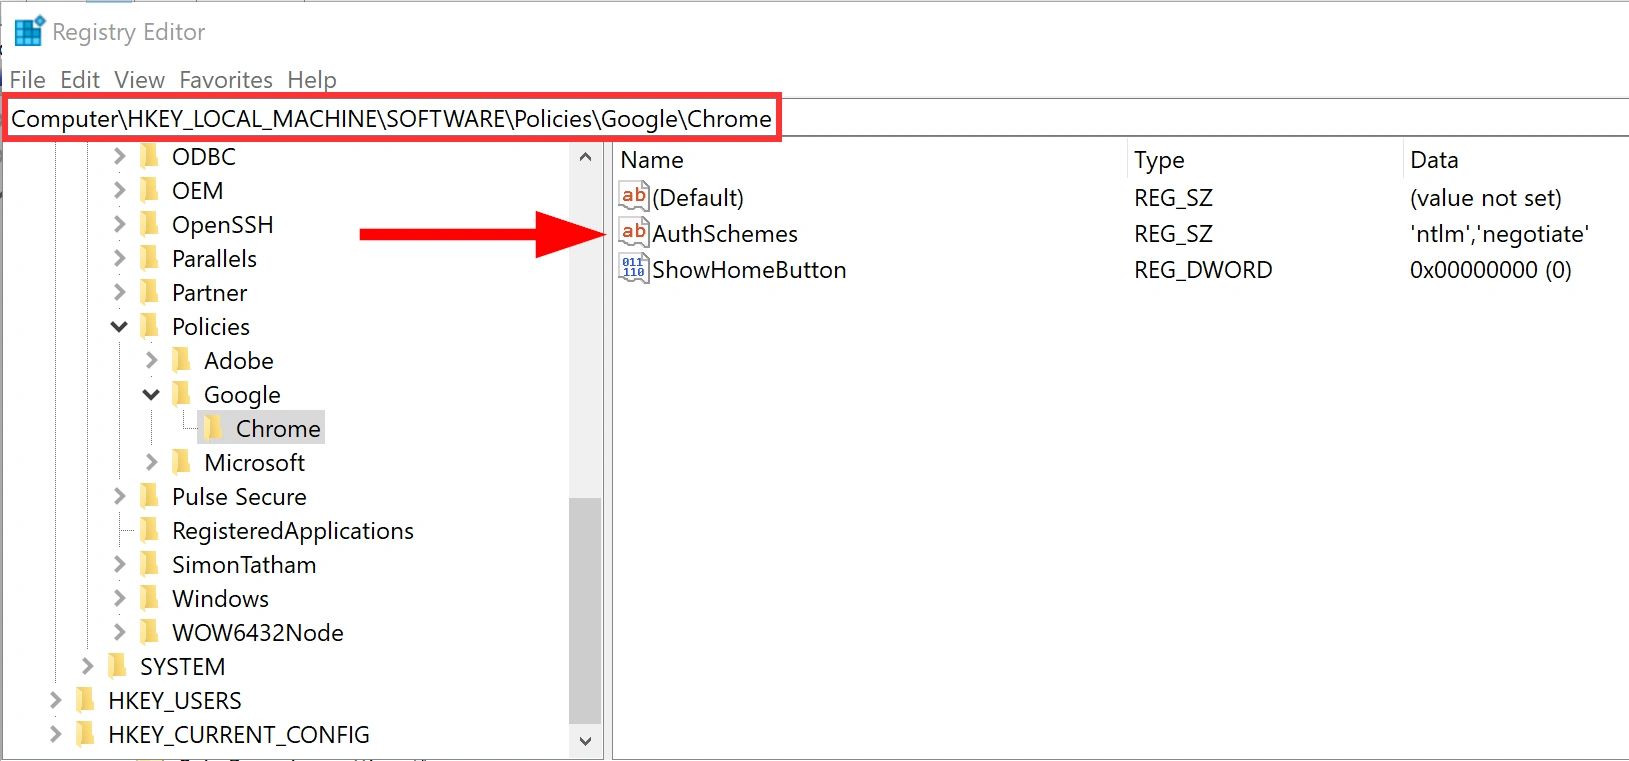This screenshot has width=1629, height=761.
Task: Expand the HKEY_CURRENT_CONFIG hive
Action: [55, 734]
